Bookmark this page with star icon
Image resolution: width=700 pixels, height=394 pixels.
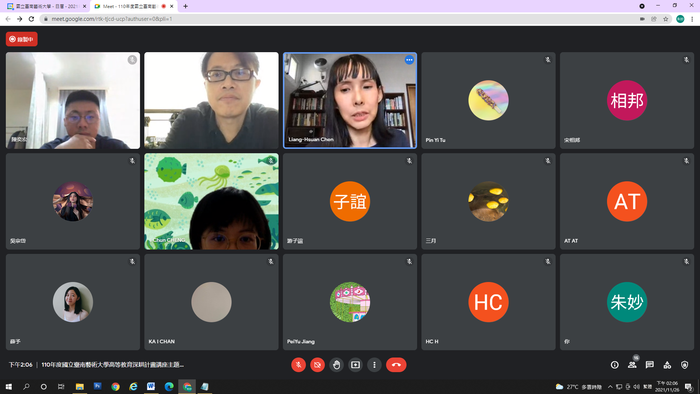(x=666, y=19)
